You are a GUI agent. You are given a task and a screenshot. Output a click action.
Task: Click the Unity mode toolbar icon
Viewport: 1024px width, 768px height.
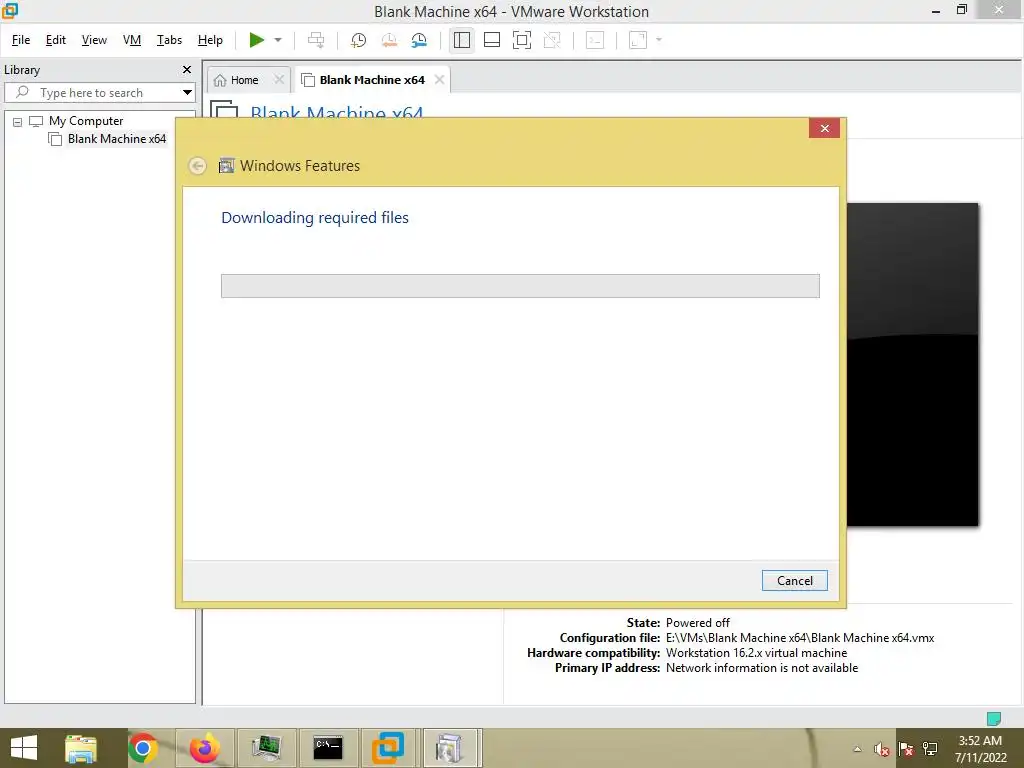(x=552, y=40)
